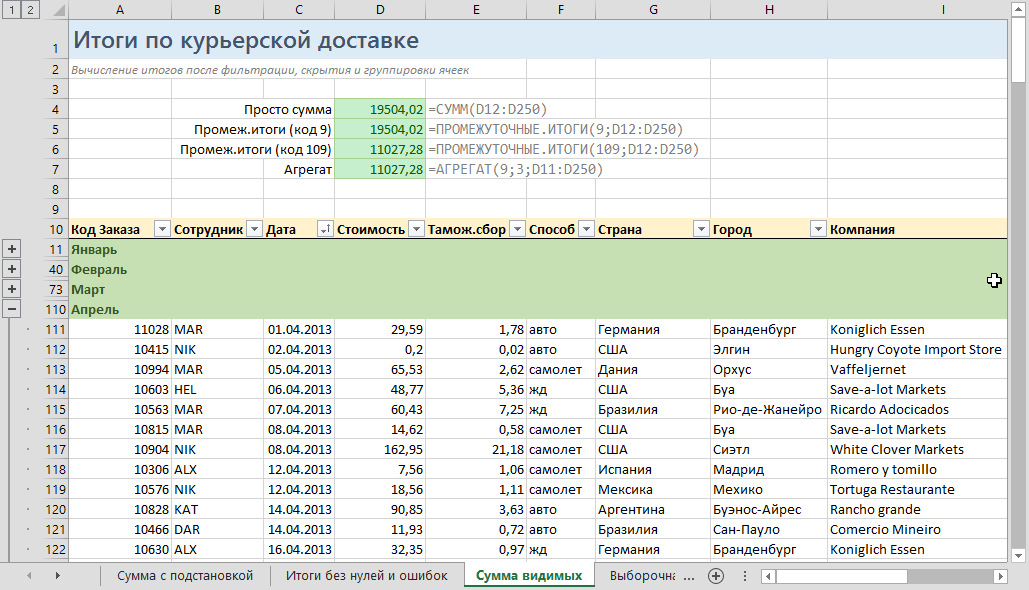
Task: Select row 4 header
Action: (x=56, y=109)
